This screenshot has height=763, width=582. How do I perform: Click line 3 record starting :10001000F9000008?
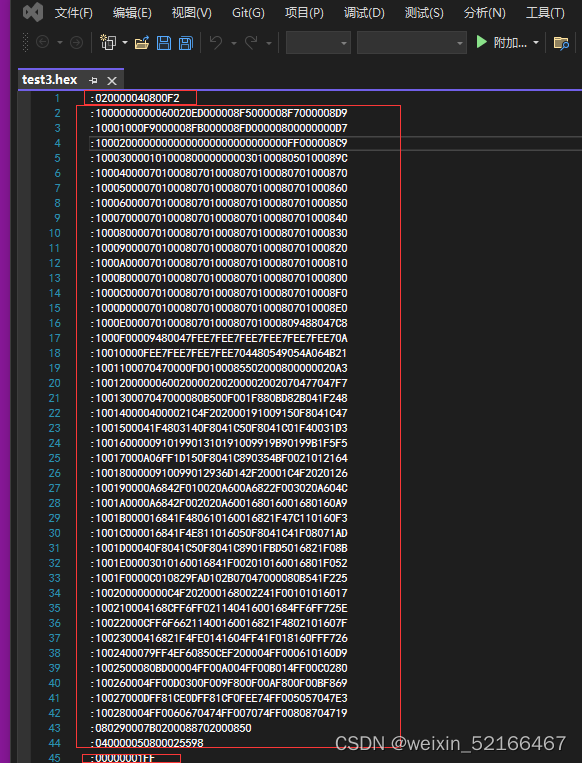coord(219,128)
